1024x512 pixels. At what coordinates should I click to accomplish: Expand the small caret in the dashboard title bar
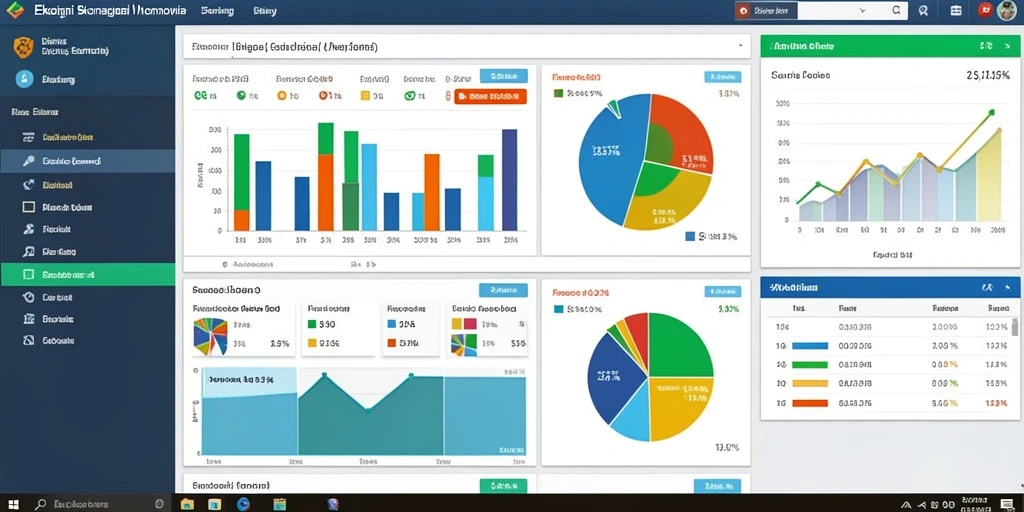[740, 46]
